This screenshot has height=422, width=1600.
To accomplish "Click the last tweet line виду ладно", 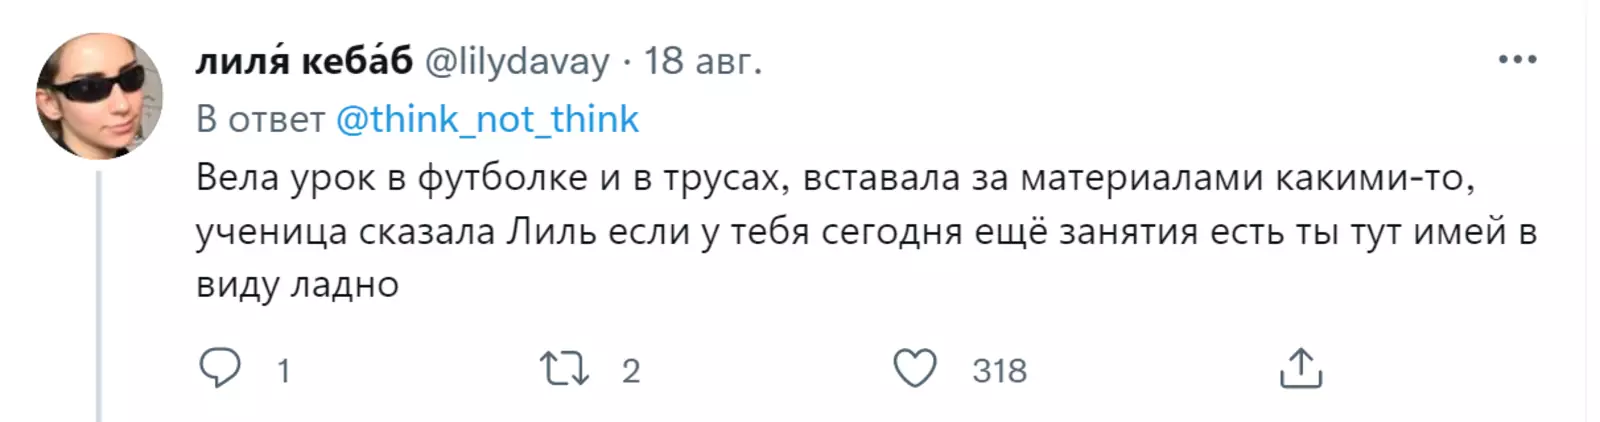I will pos(298,285).
